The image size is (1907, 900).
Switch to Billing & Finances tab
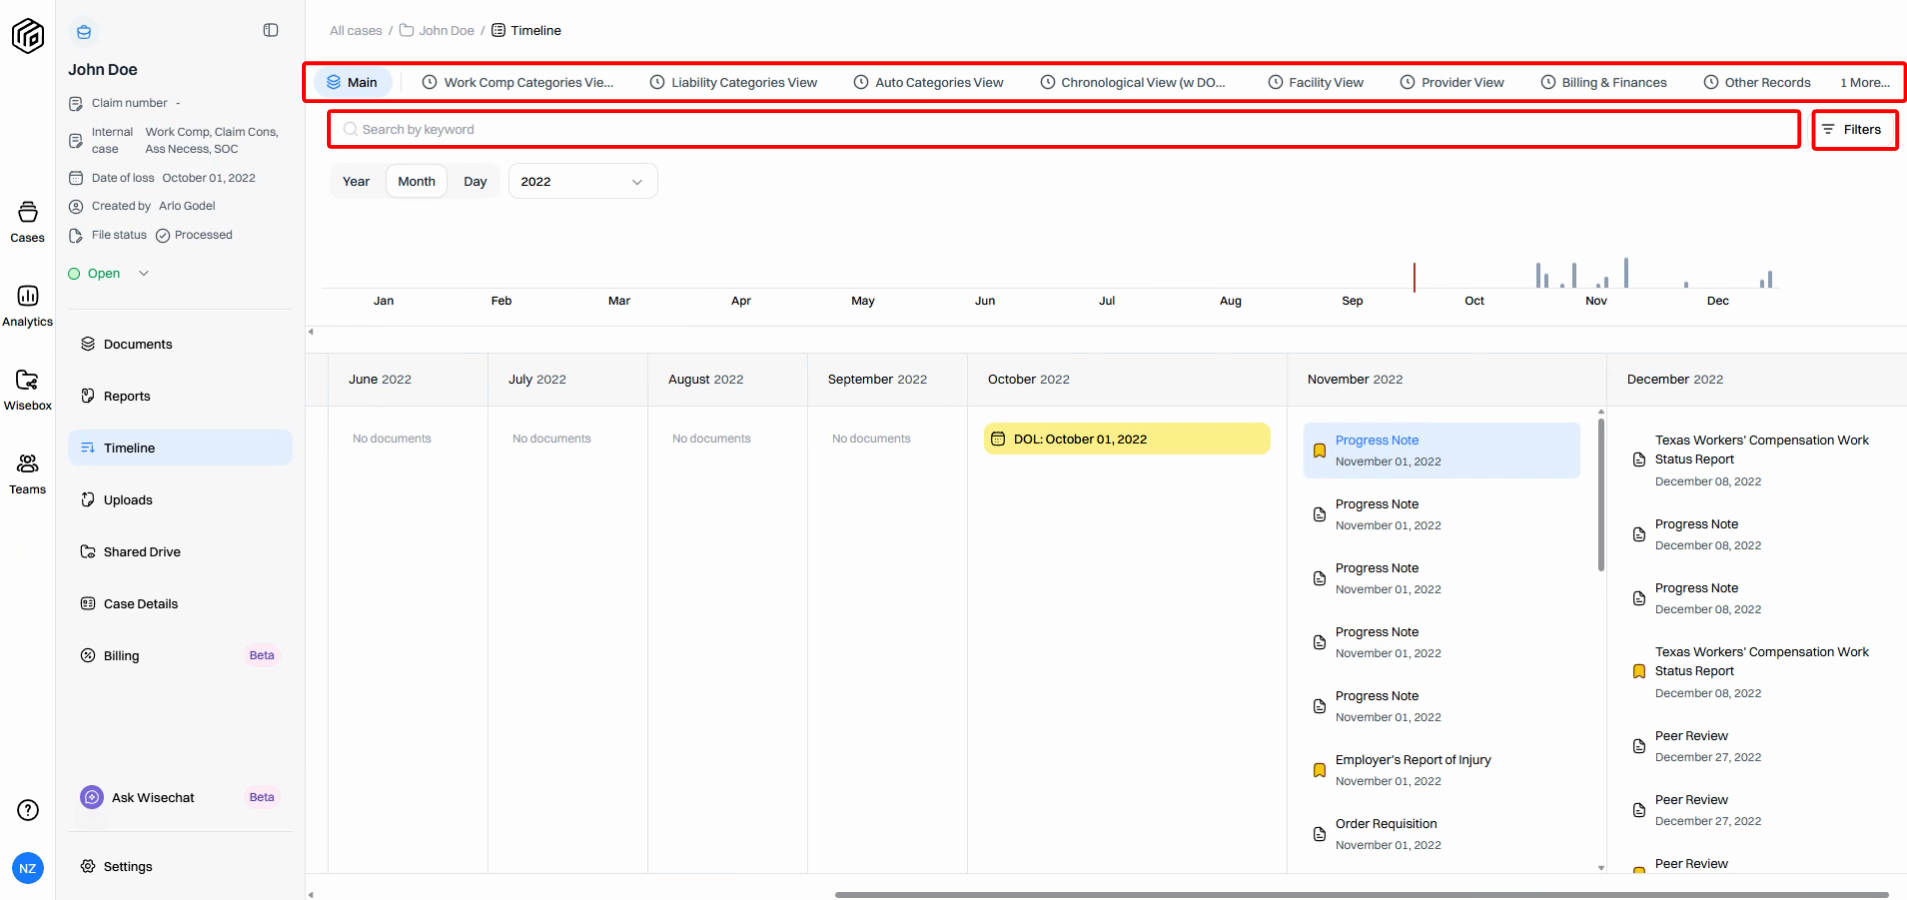(x=1604, y=82)
